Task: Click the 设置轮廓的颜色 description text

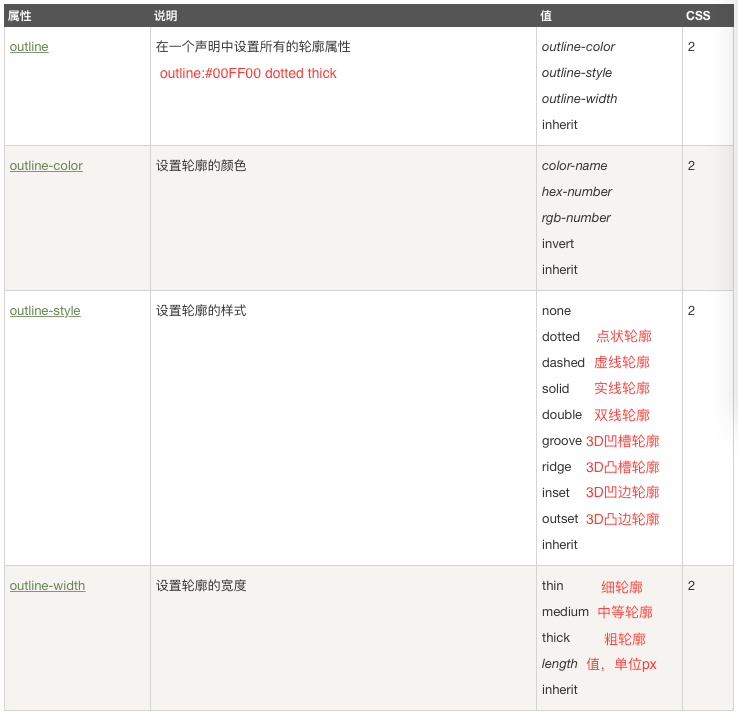Action: point(201,166)
